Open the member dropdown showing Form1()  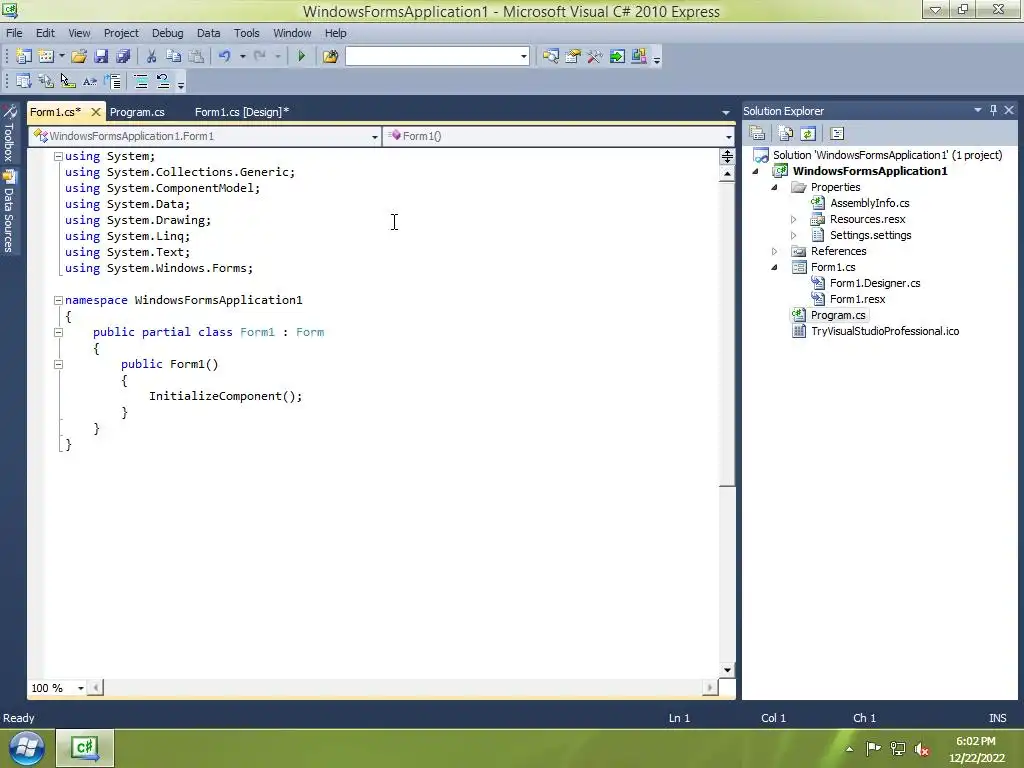[x=729, y=136]
